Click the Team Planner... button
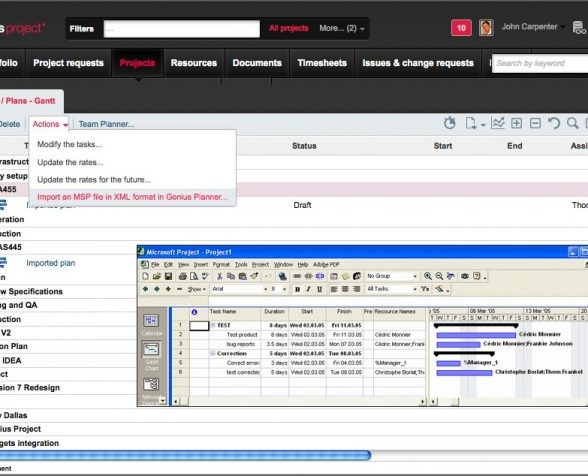This screenshot has width=588, height=476. (x=106, y=124)
